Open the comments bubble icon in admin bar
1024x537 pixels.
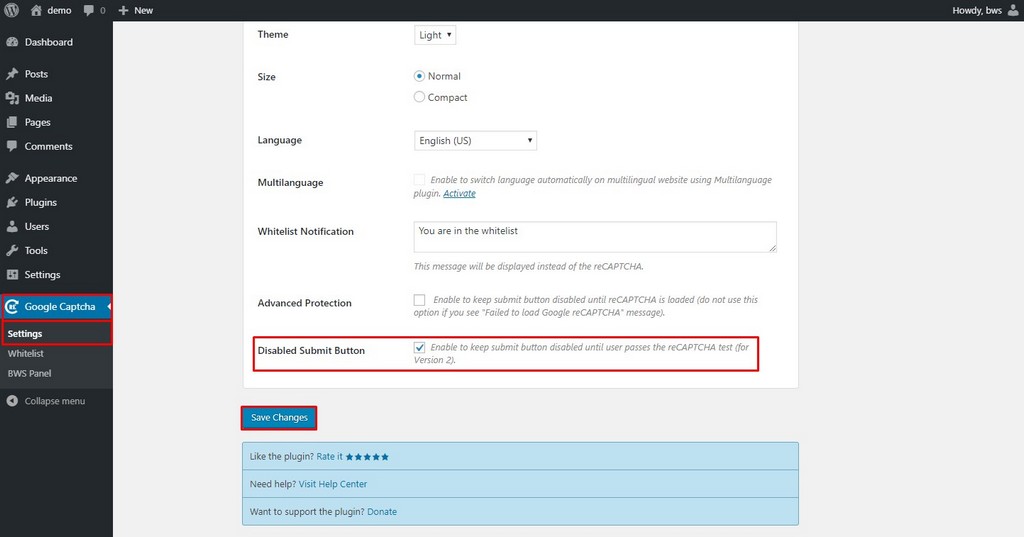(x=90, y=10)
